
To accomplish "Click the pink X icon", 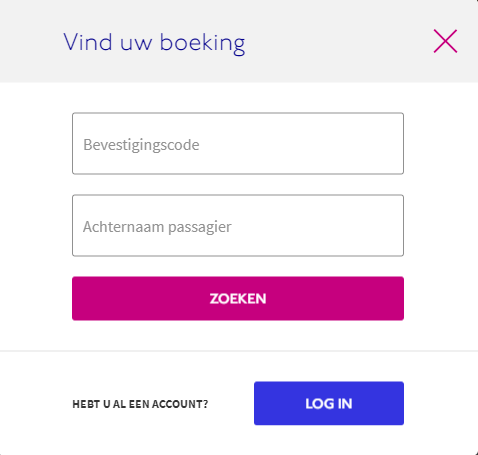I will click(445, 41).
